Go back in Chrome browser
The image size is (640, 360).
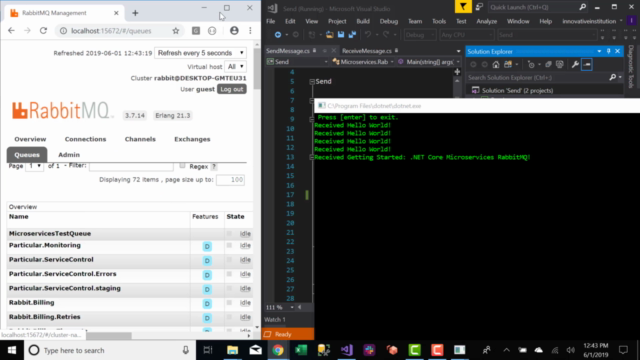(11, 31)
